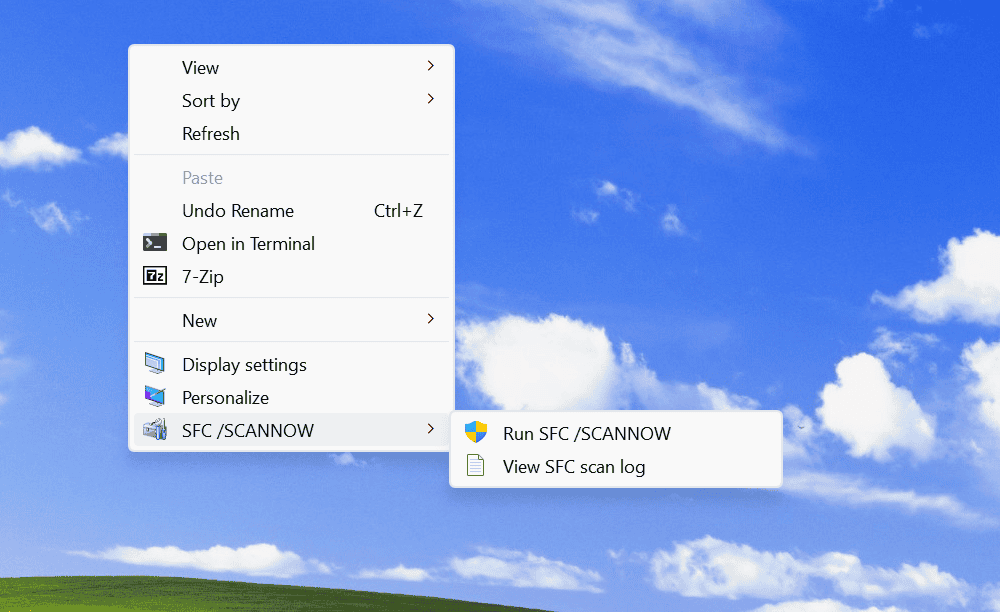Select the SFC /SCANNOW menu entry
1000x612 pixels.
(291, 430)
